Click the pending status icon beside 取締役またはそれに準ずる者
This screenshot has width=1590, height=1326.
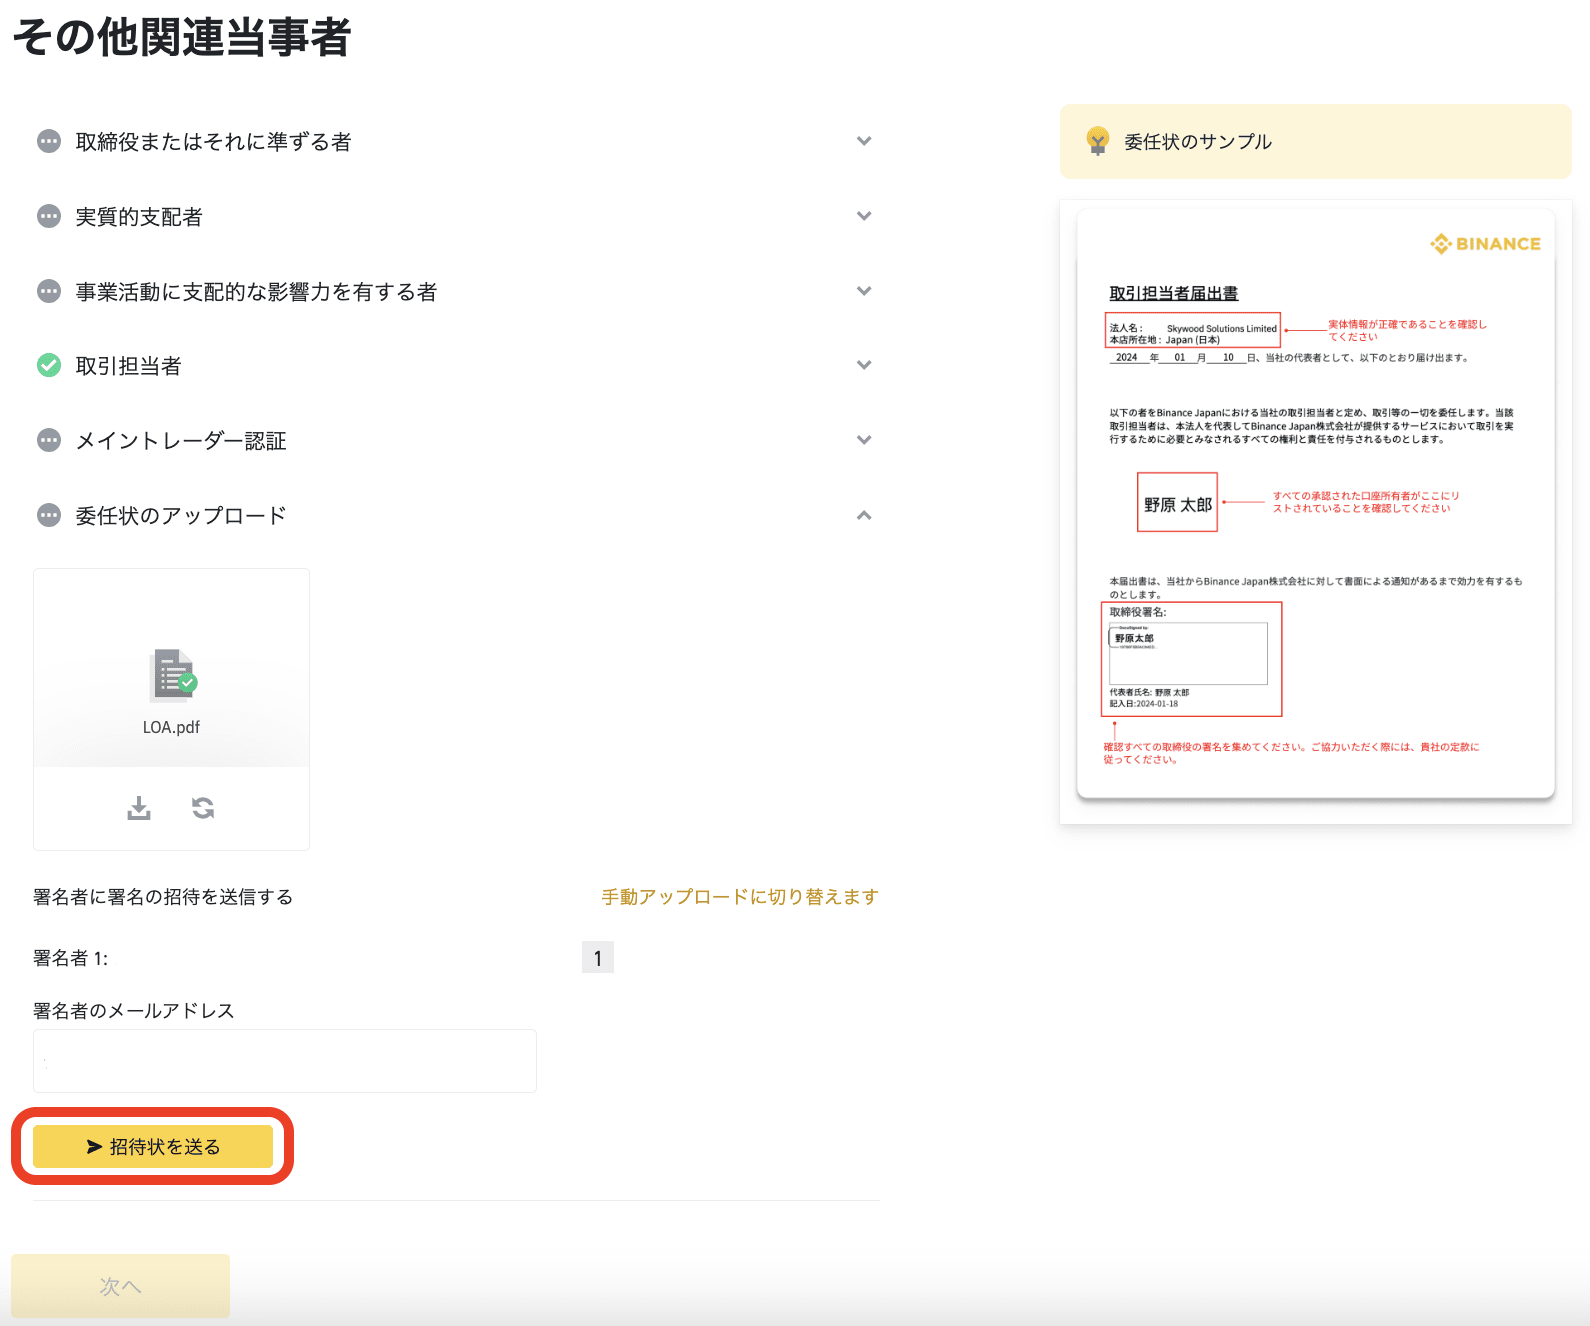click(49, 141)
